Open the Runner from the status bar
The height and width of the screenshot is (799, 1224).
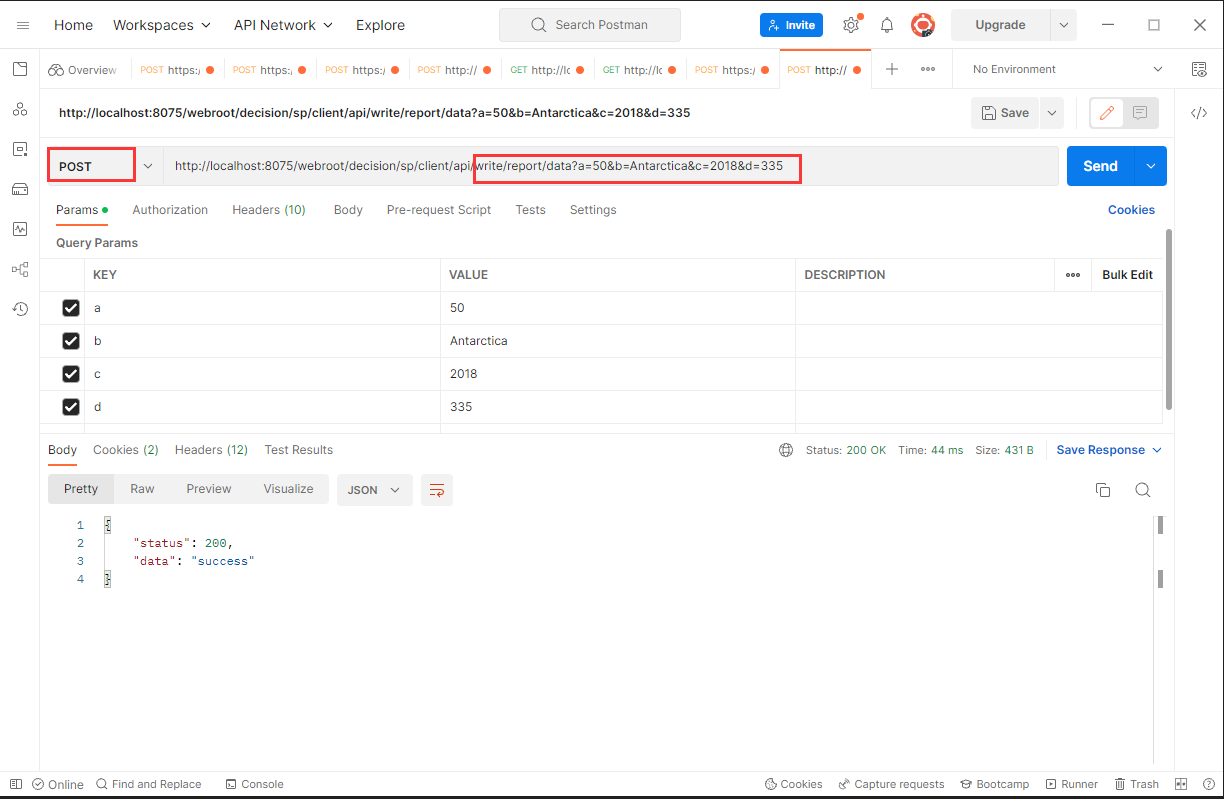coord(1072,784)
